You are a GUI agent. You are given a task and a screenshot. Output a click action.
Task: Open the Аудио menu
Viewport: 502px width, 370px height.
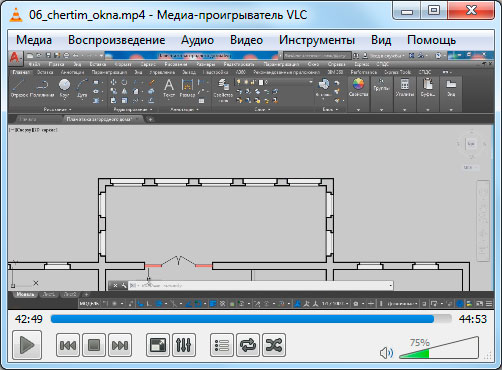197,40
